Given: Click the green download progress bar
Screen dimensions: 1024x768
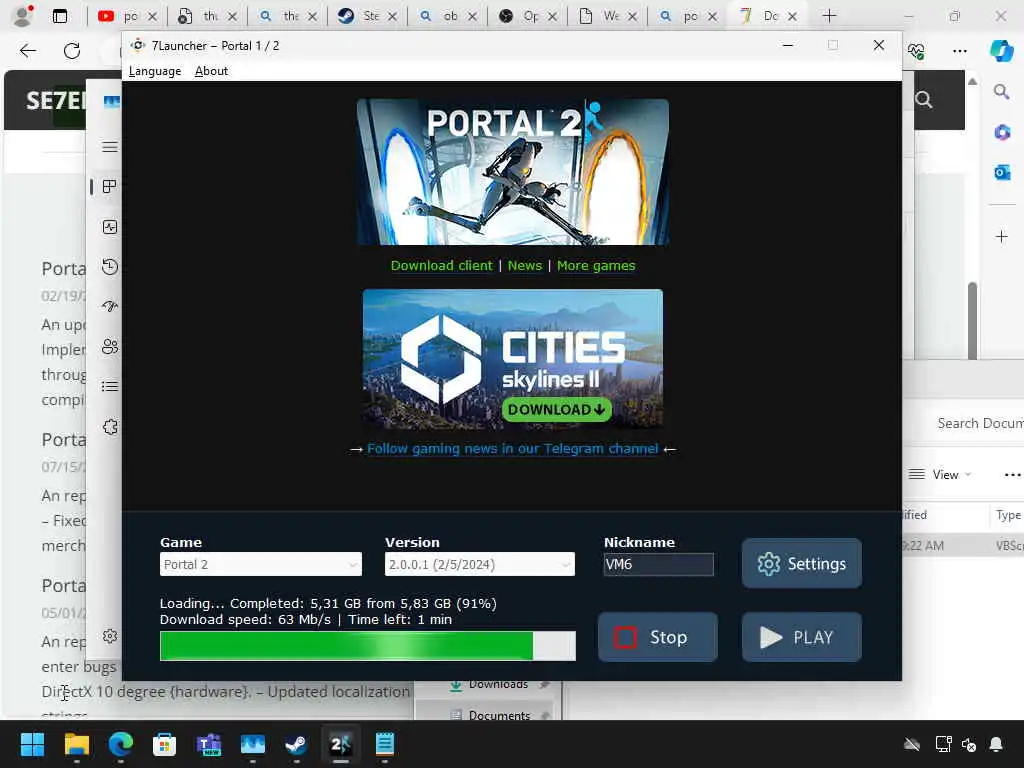Looking at the screenshot, I should [368, 646].
